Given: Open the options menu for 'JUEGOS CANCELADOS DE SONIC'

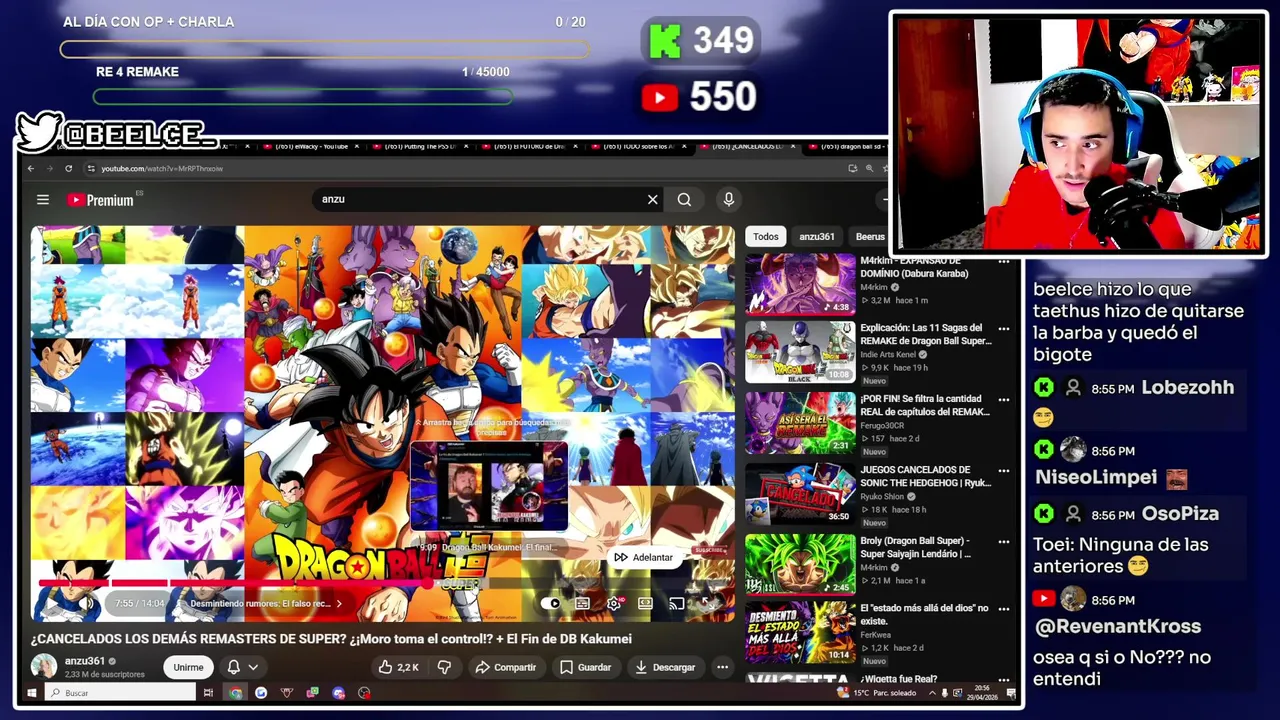Looking at the screenshot, I should (x=1003, y=471).
